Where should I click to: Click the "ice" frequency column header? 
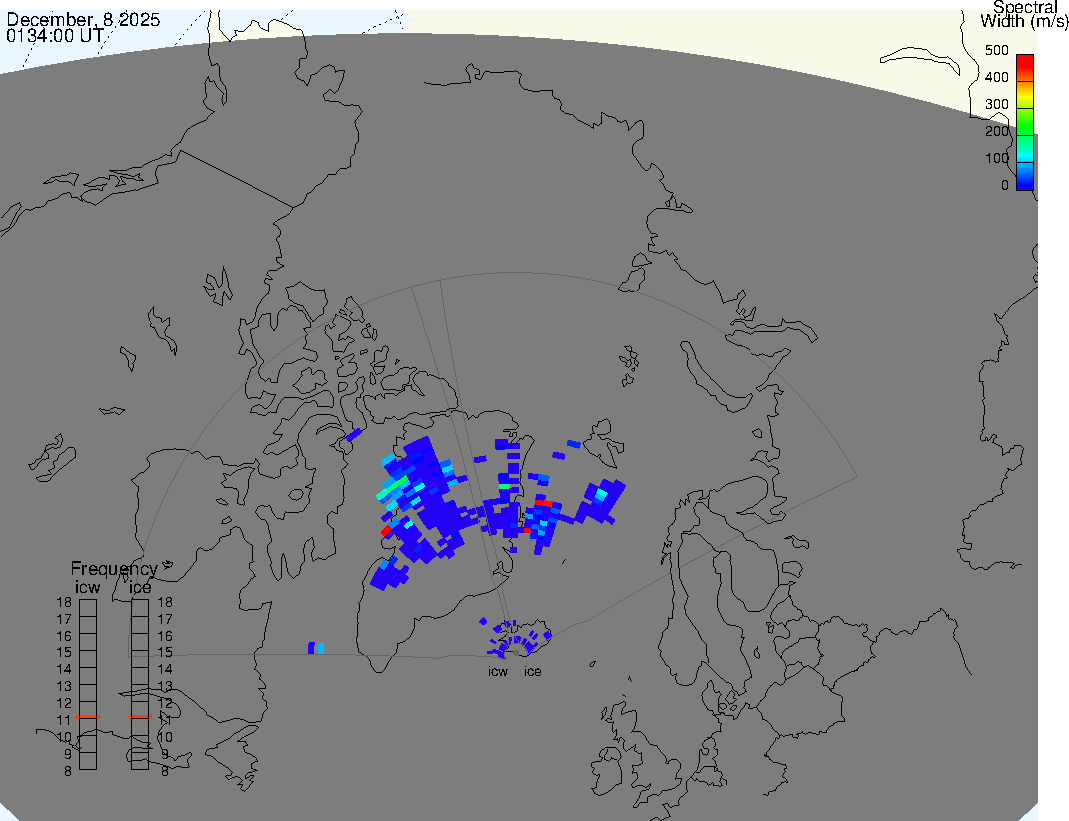click(140, 587)
